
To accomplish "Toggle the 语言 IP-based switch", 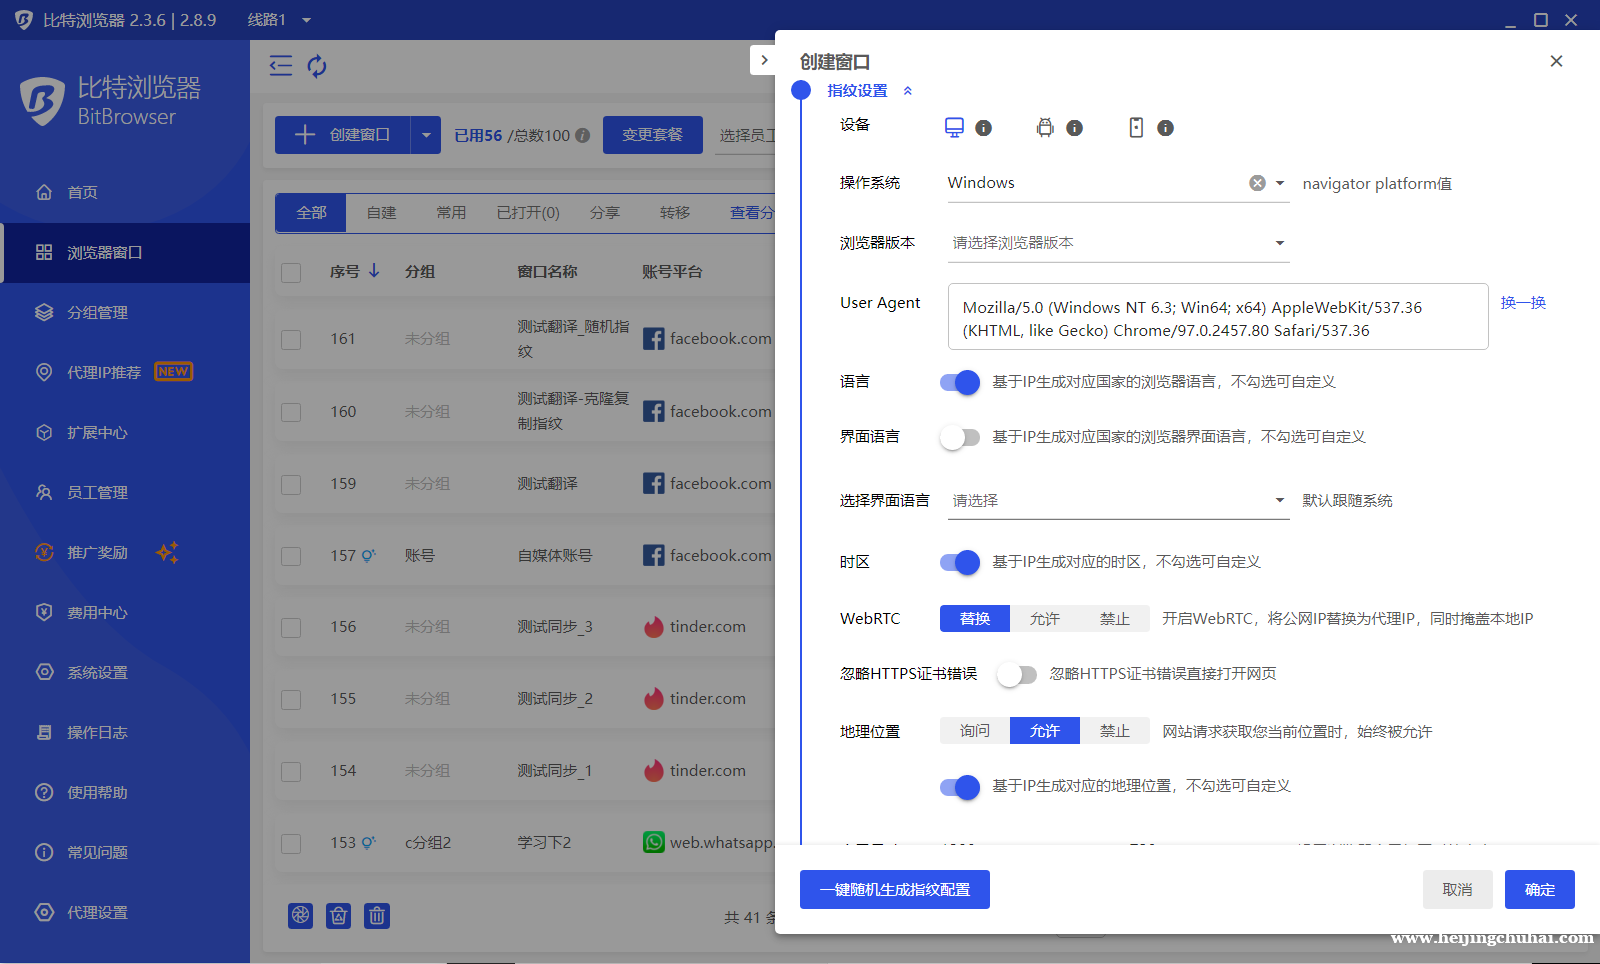I will [x=960, y=382].
